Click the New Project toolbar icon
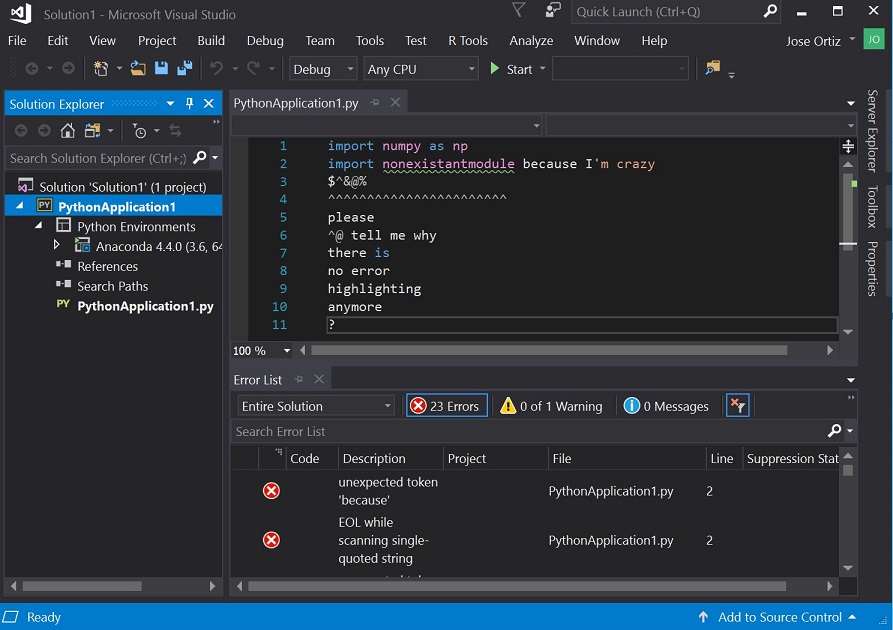The image size is (893, 630). pyautogui.click(x=101, y=69)
